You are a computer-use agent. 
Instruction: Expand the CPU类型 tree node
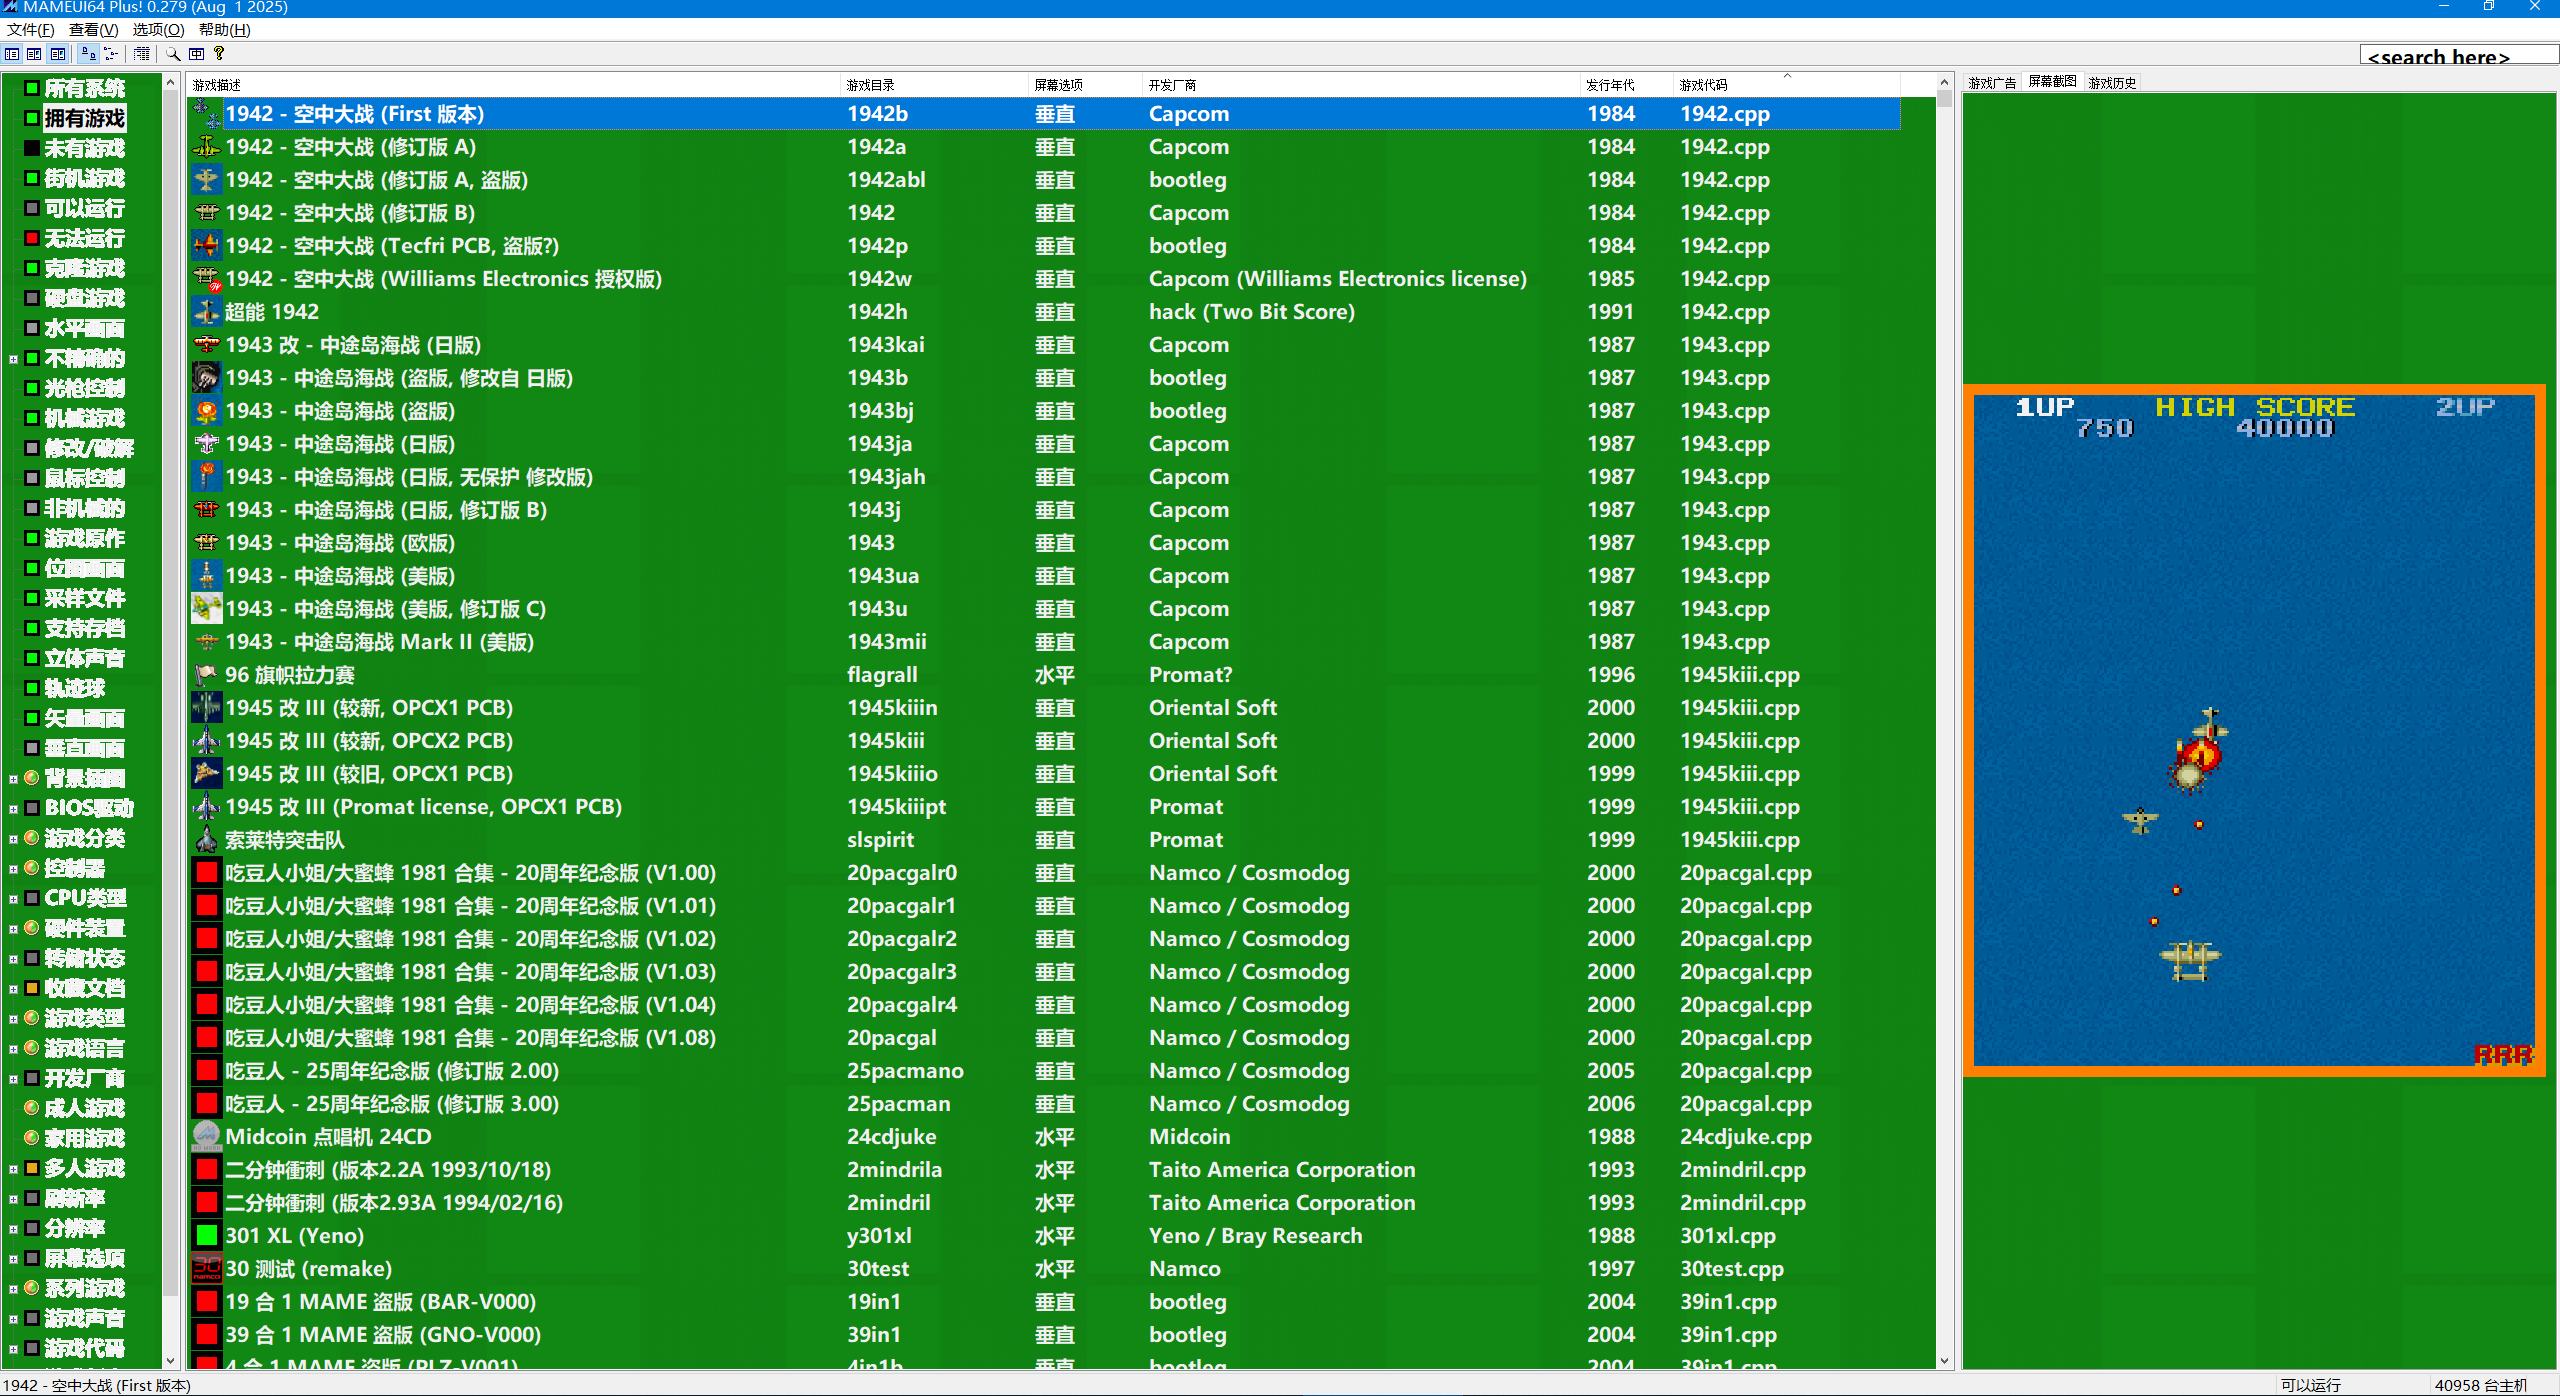(13, 899)
